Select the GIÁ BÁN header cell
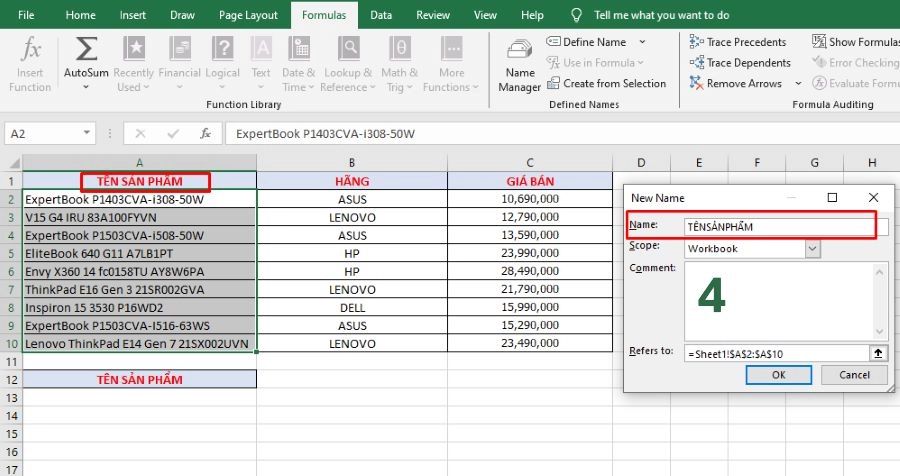Screen dimensions: 900x476 tap(530, 181)
